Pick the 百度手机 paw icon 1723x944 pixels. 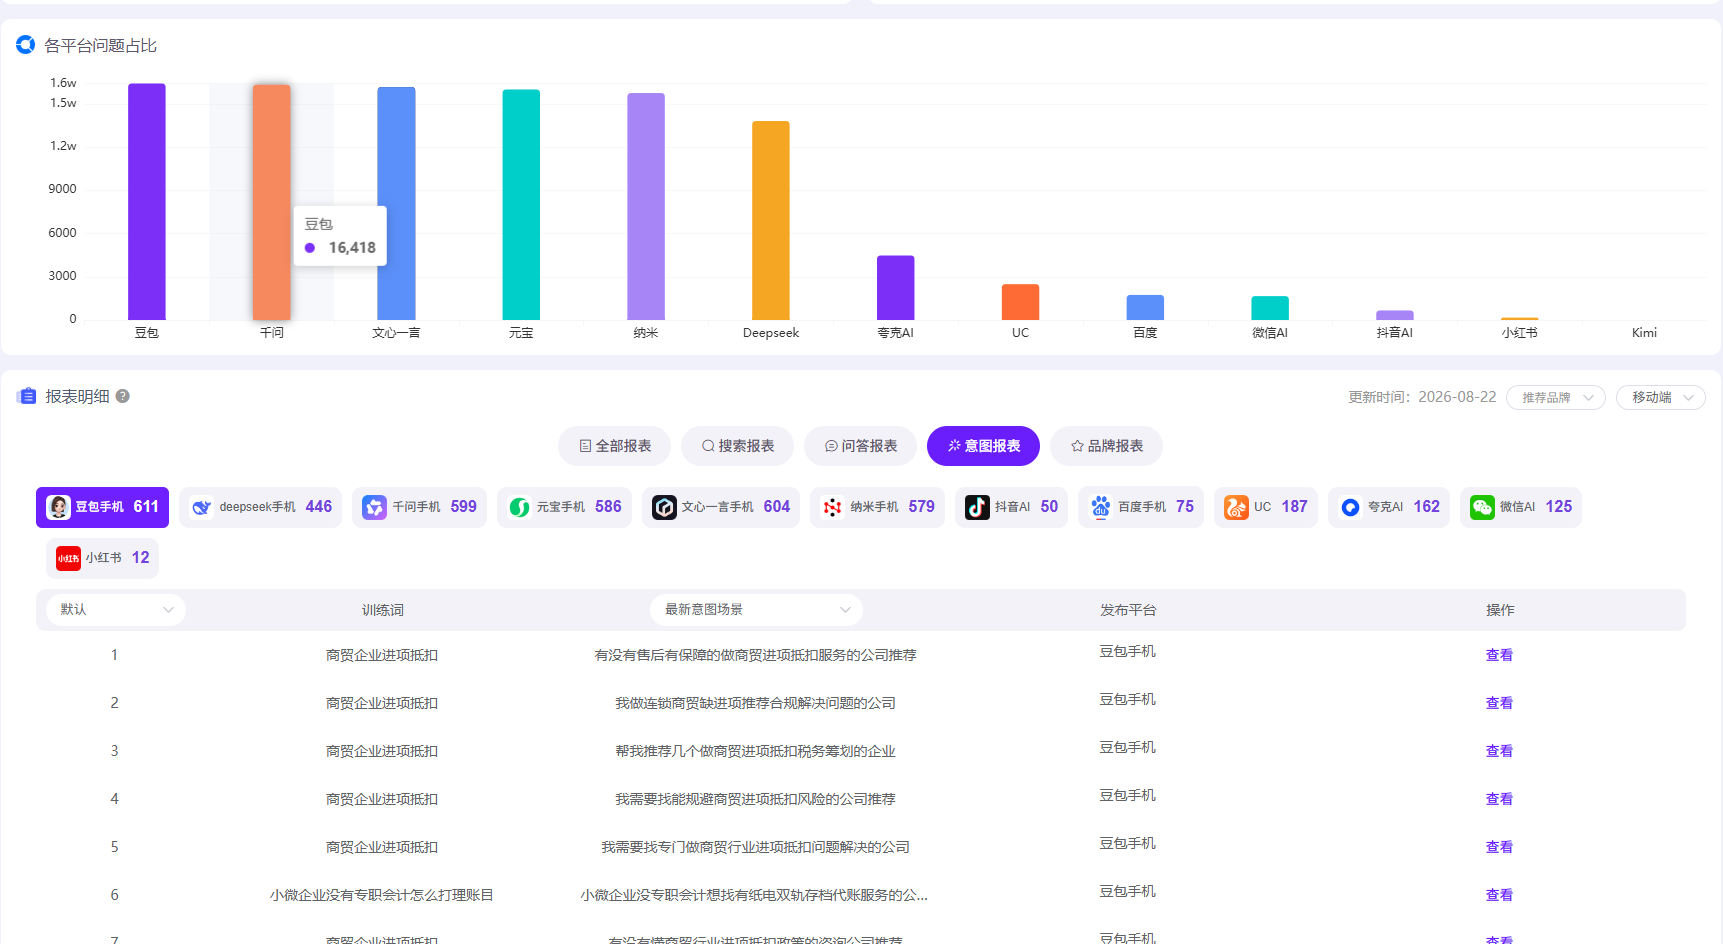(1100, 507)
